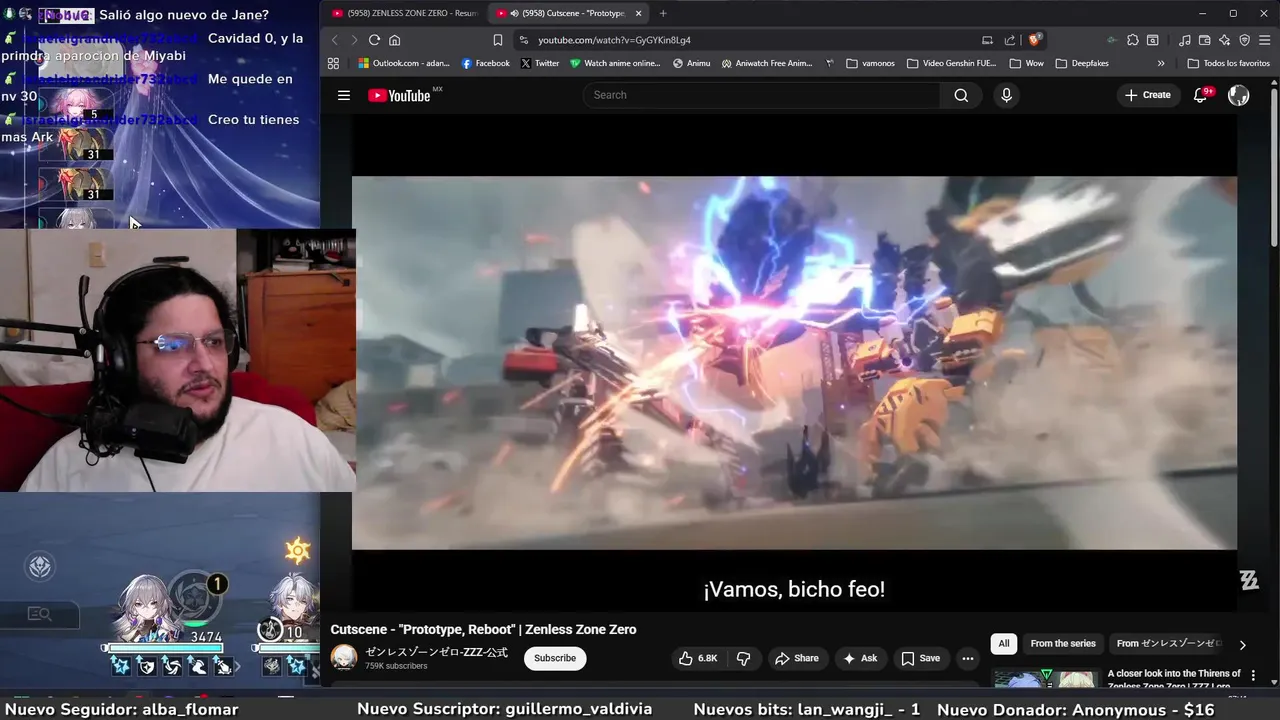Open the Video Genshin FUE bookmarks folder

tap(952, 63)
